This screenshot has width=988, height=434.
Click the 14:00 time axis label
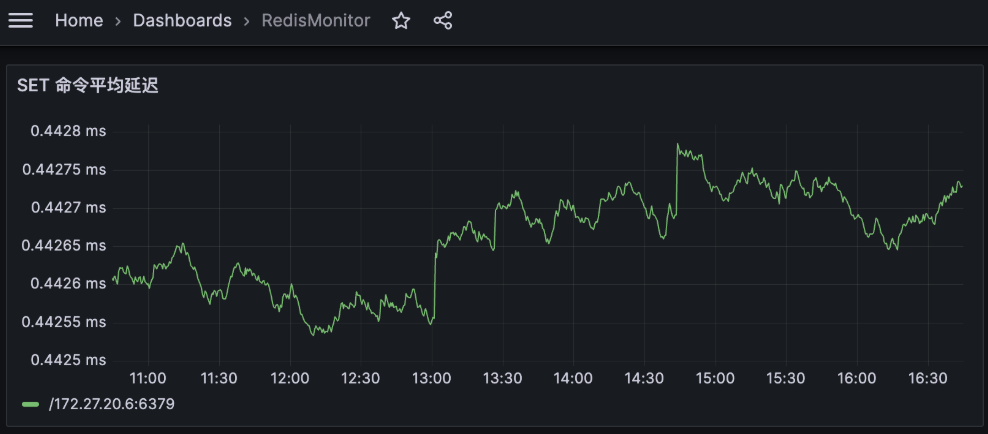pyautogui.click(x=573, y=379)
